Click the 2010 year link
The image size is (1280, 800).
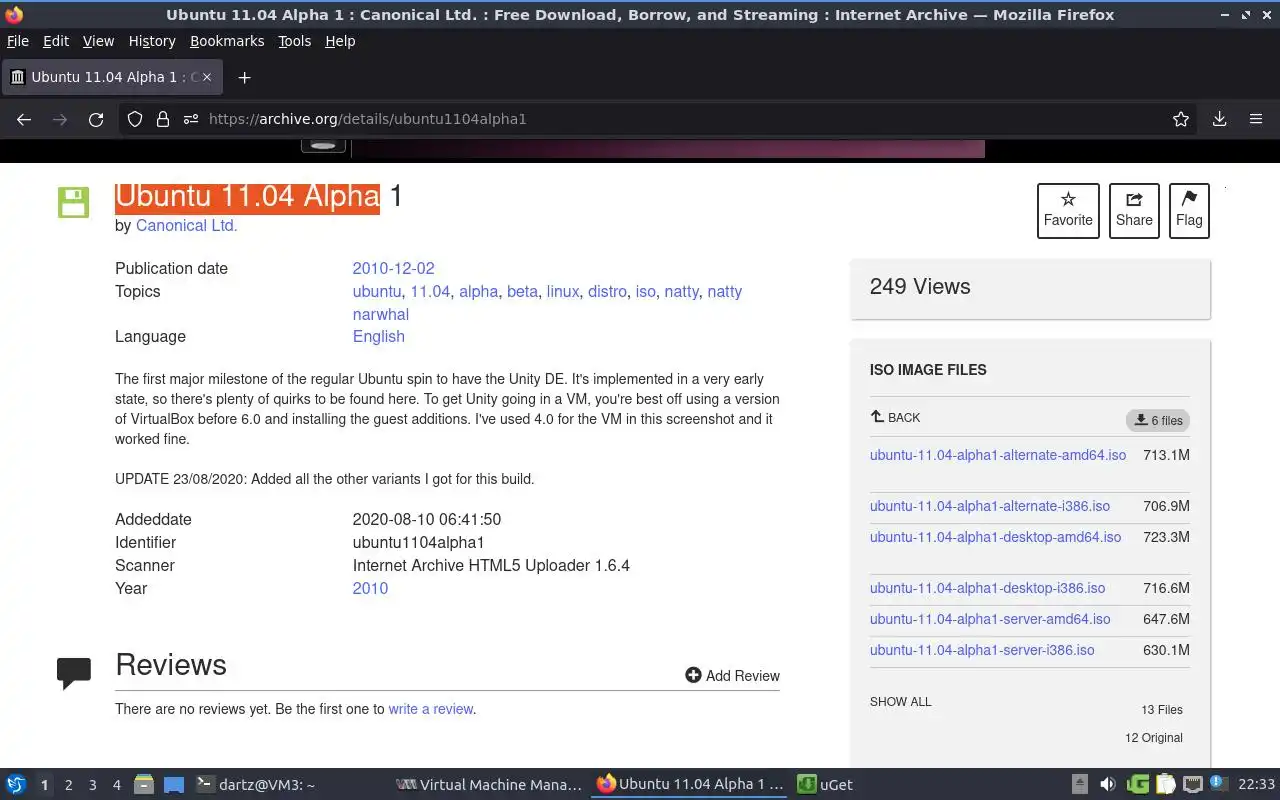(370, 588)
